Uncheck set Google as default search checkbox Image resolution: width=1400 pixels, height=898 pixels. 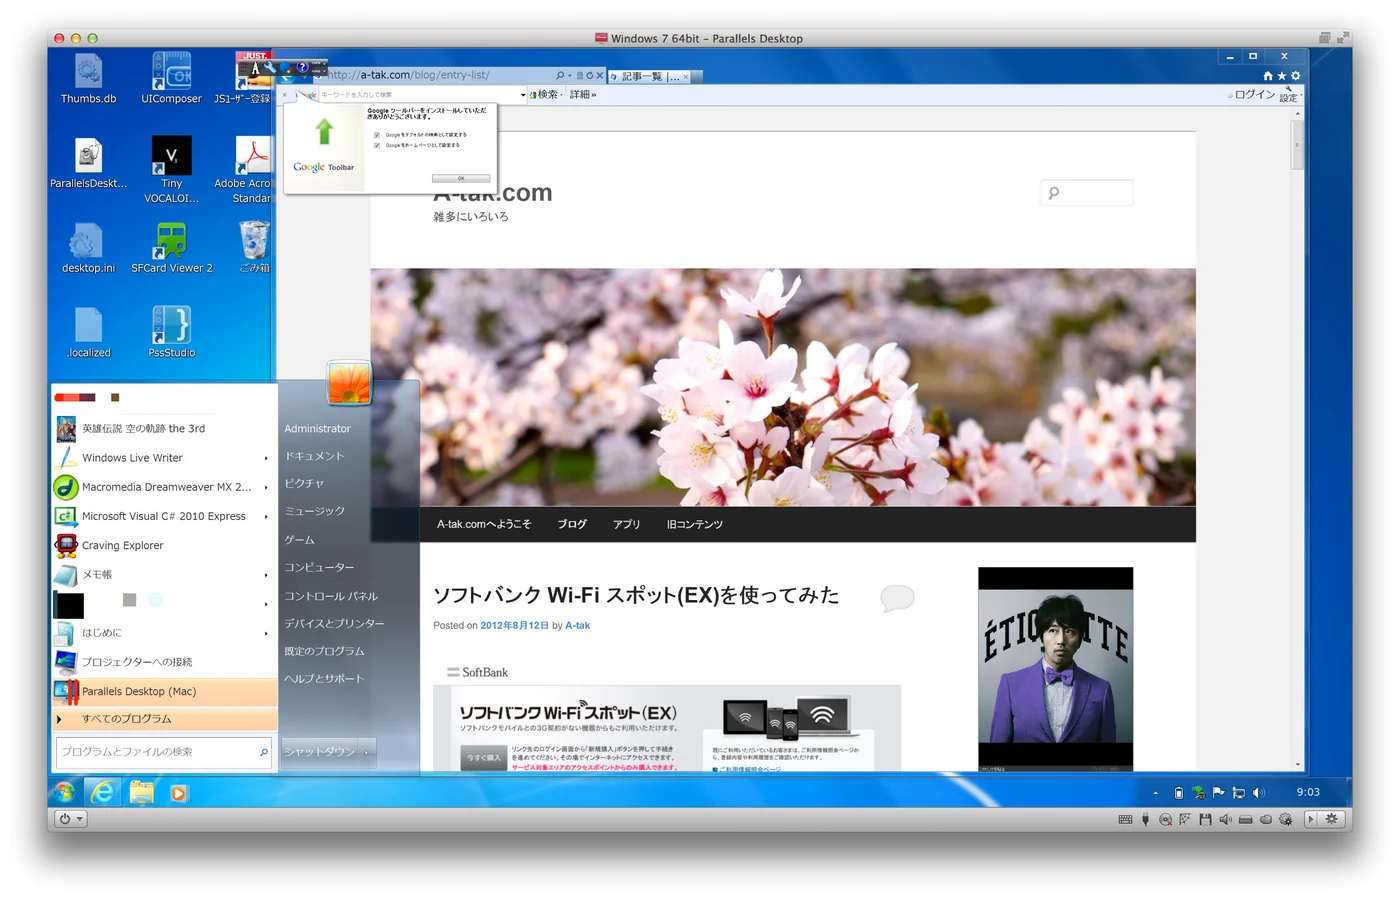coord(377,135)
